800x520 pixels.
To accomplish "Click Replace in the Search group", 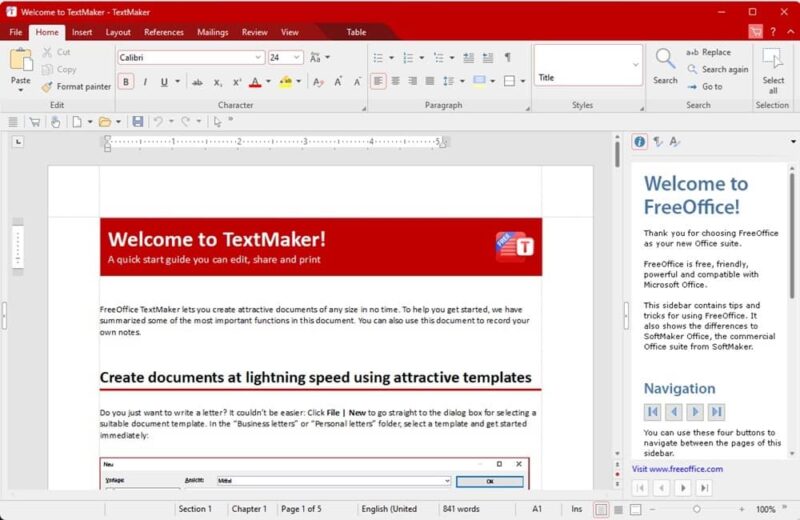I will pos(709,52).
